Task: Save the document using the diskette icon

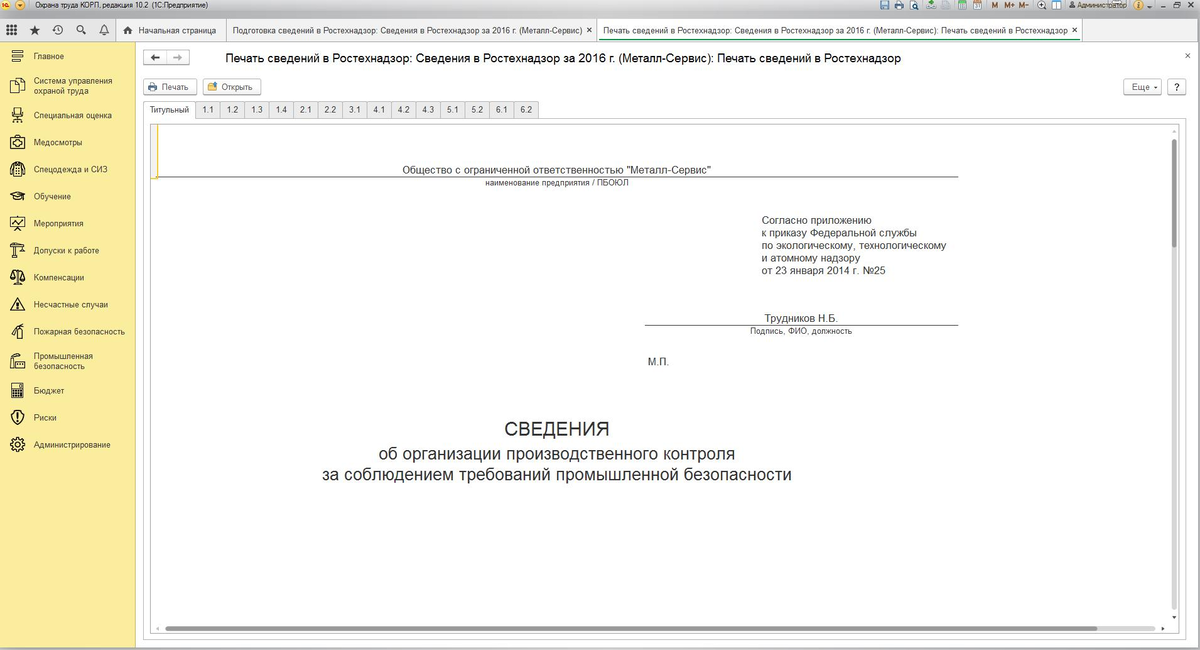Action: tap(885, 5)
